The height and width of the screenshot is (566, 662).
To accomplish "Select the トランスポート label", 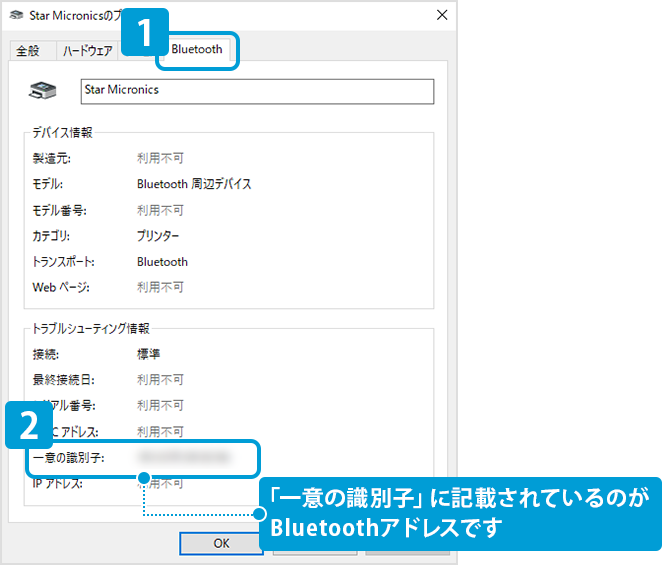I will tap(63, 262).
